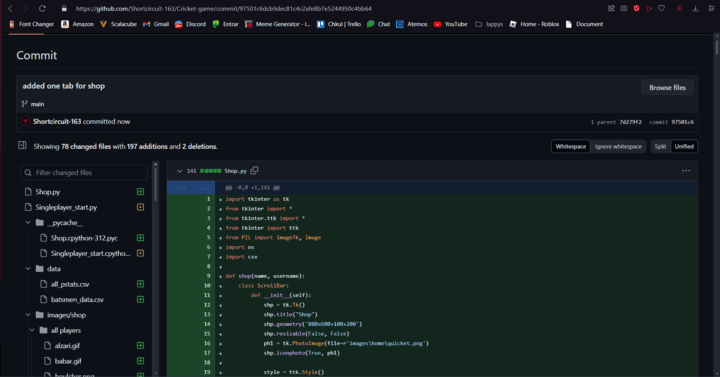Open the Amazon bookmark
Viewport: 720px width, 377px height.
point(78,24)
